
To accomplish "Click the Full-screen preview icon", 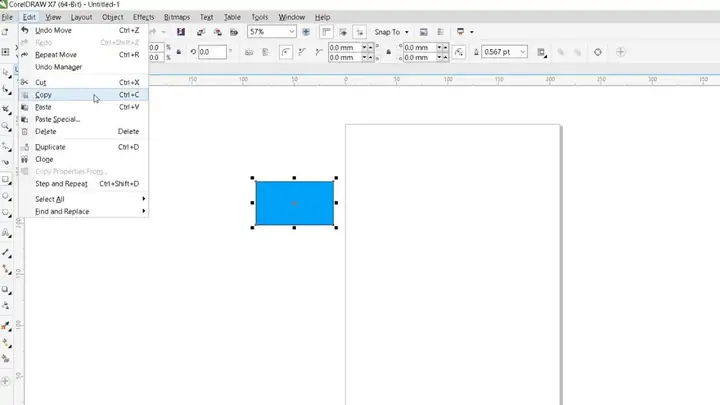I will [306, 32].
